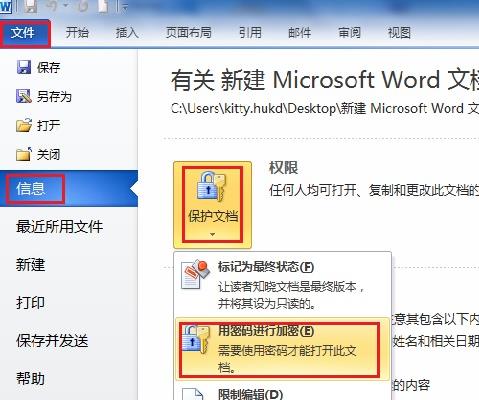Click the 打开 folder icon
The width and height of the screenshot is (479, 400).
[24, 125]
